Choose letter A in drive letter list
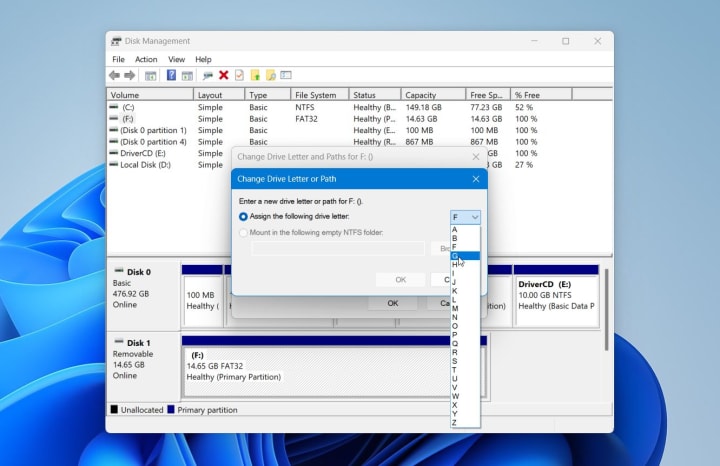 [x=465, y=230]
